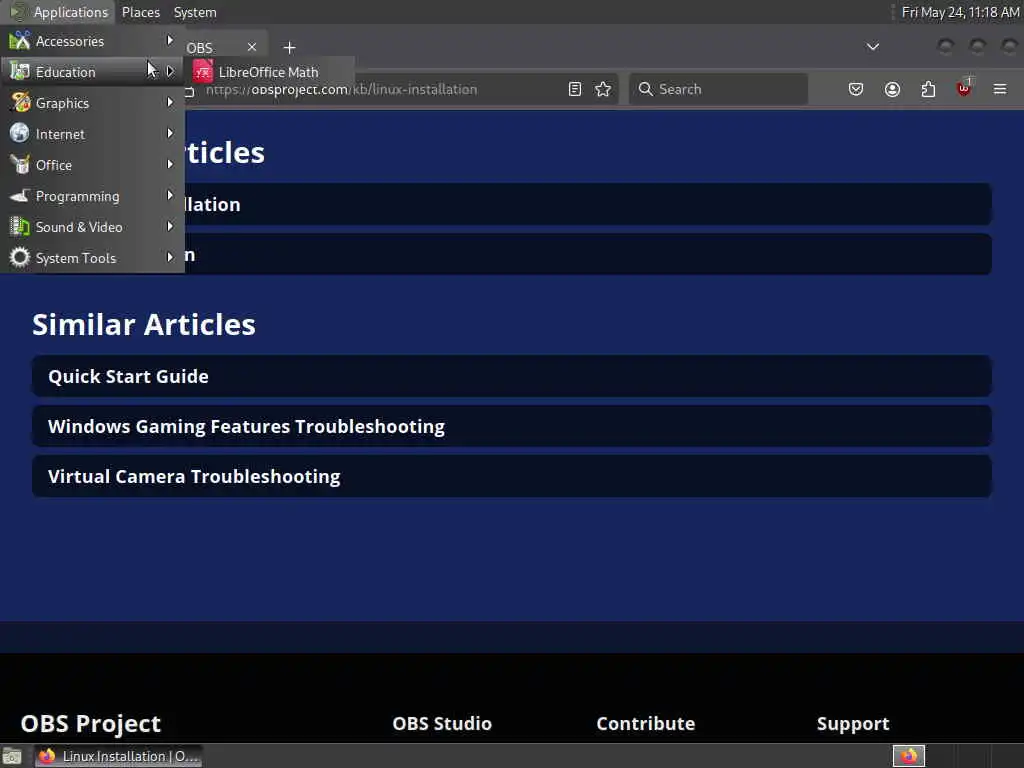Click the Firefox Search field

pos(718,89)
